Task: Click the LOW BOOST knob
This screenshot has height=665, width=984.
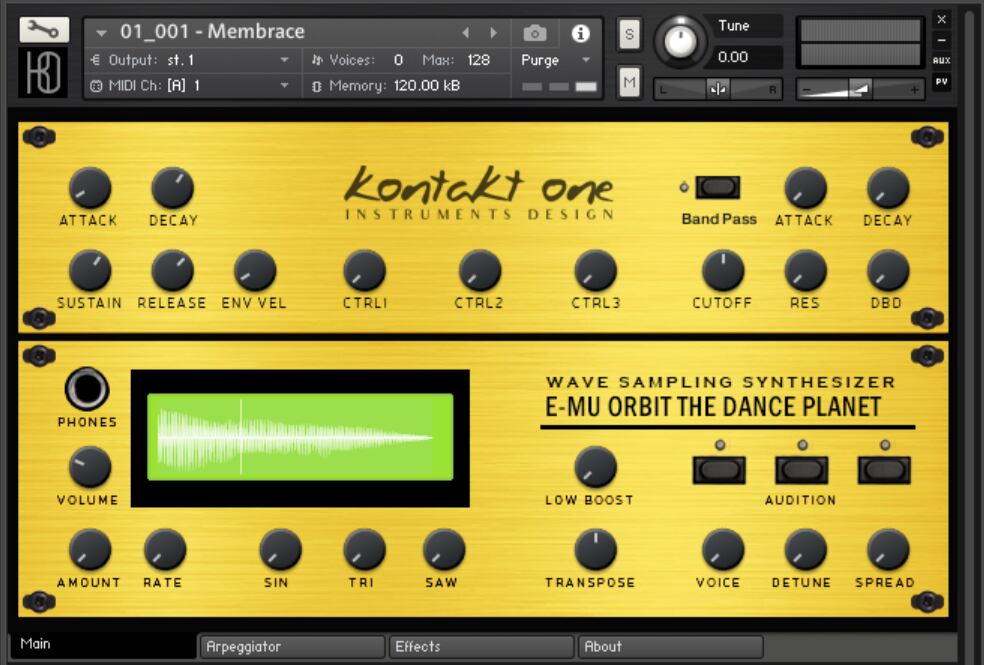Action: (x=596, y=467)
